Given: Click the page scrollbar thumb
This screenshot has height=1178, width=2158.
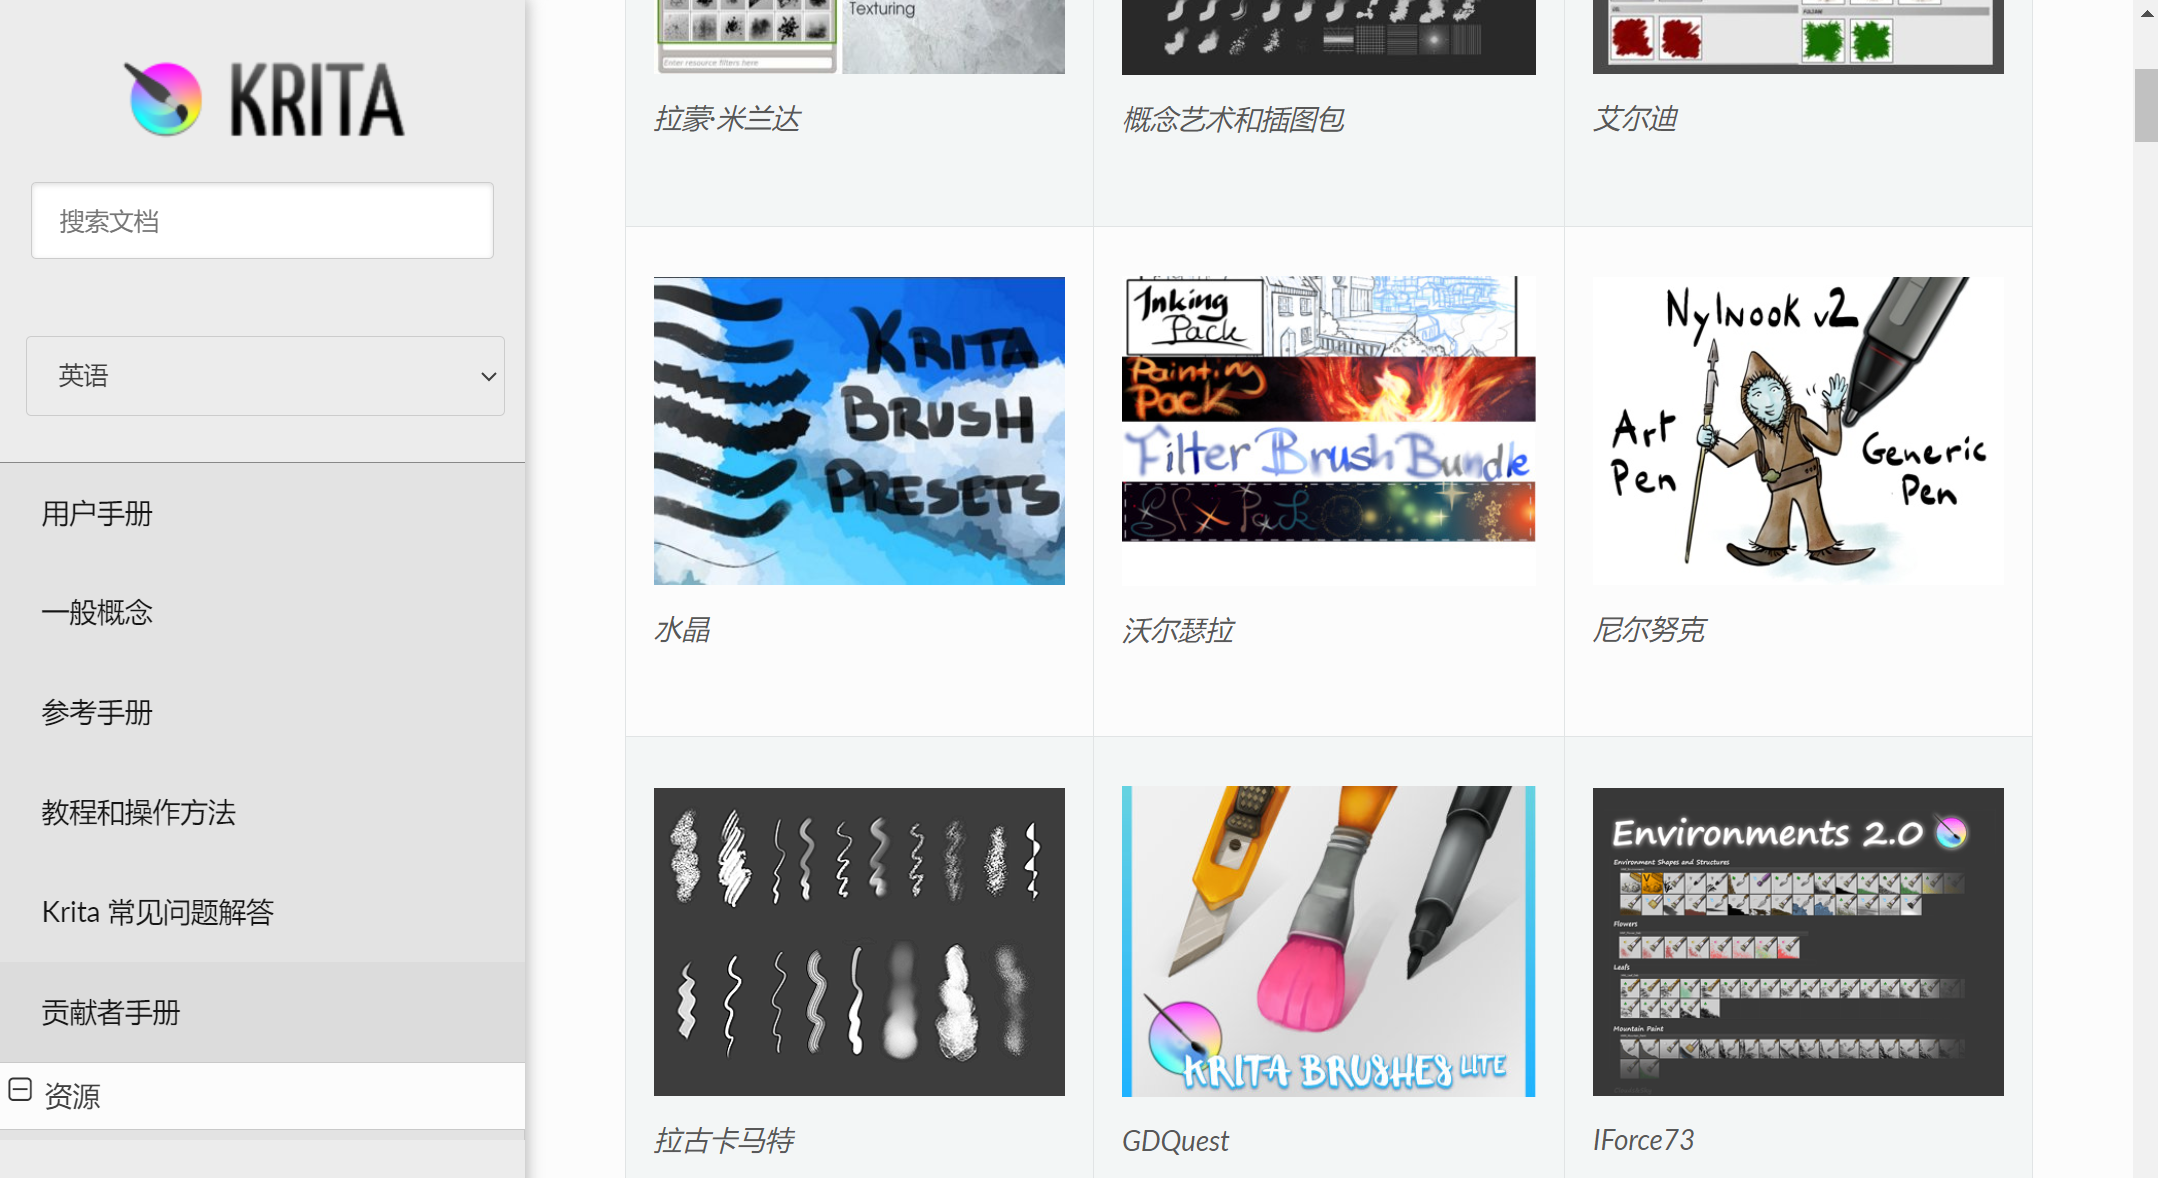Looking at the screenshot, I should tap(2146, 106).
